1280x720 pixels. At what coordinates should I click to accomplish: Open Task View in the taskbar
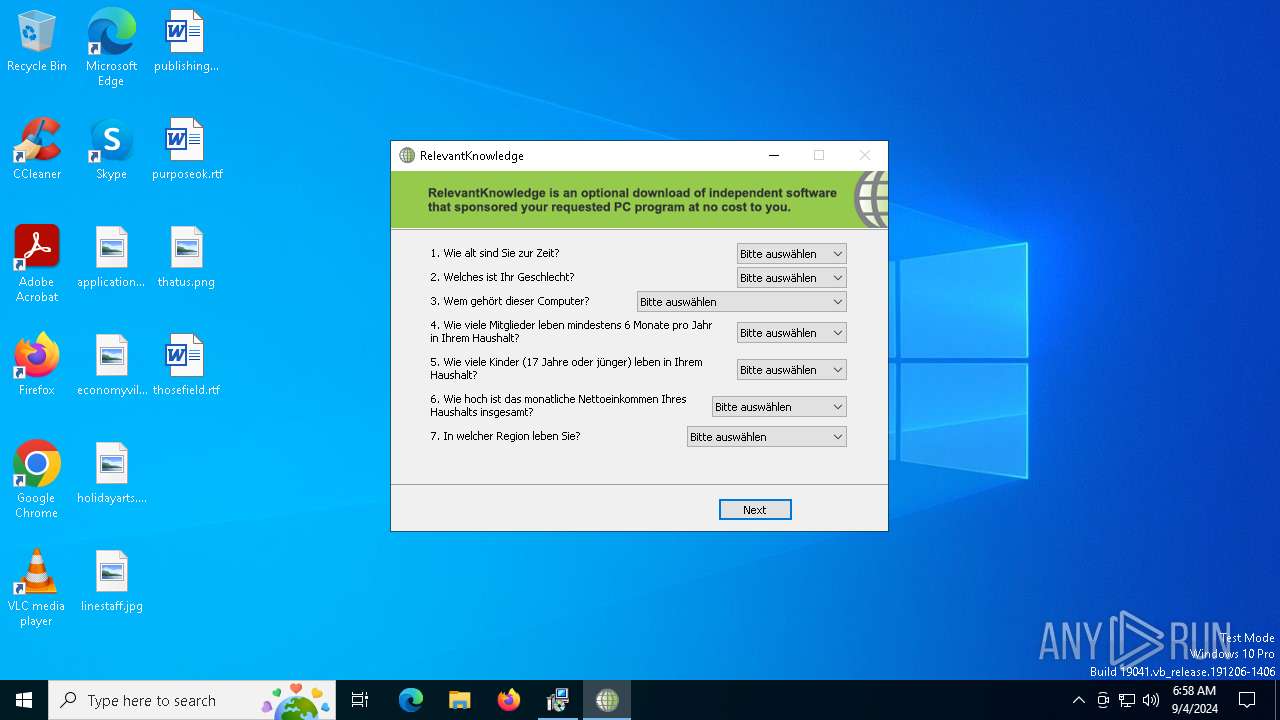click(x=360, y=700)
